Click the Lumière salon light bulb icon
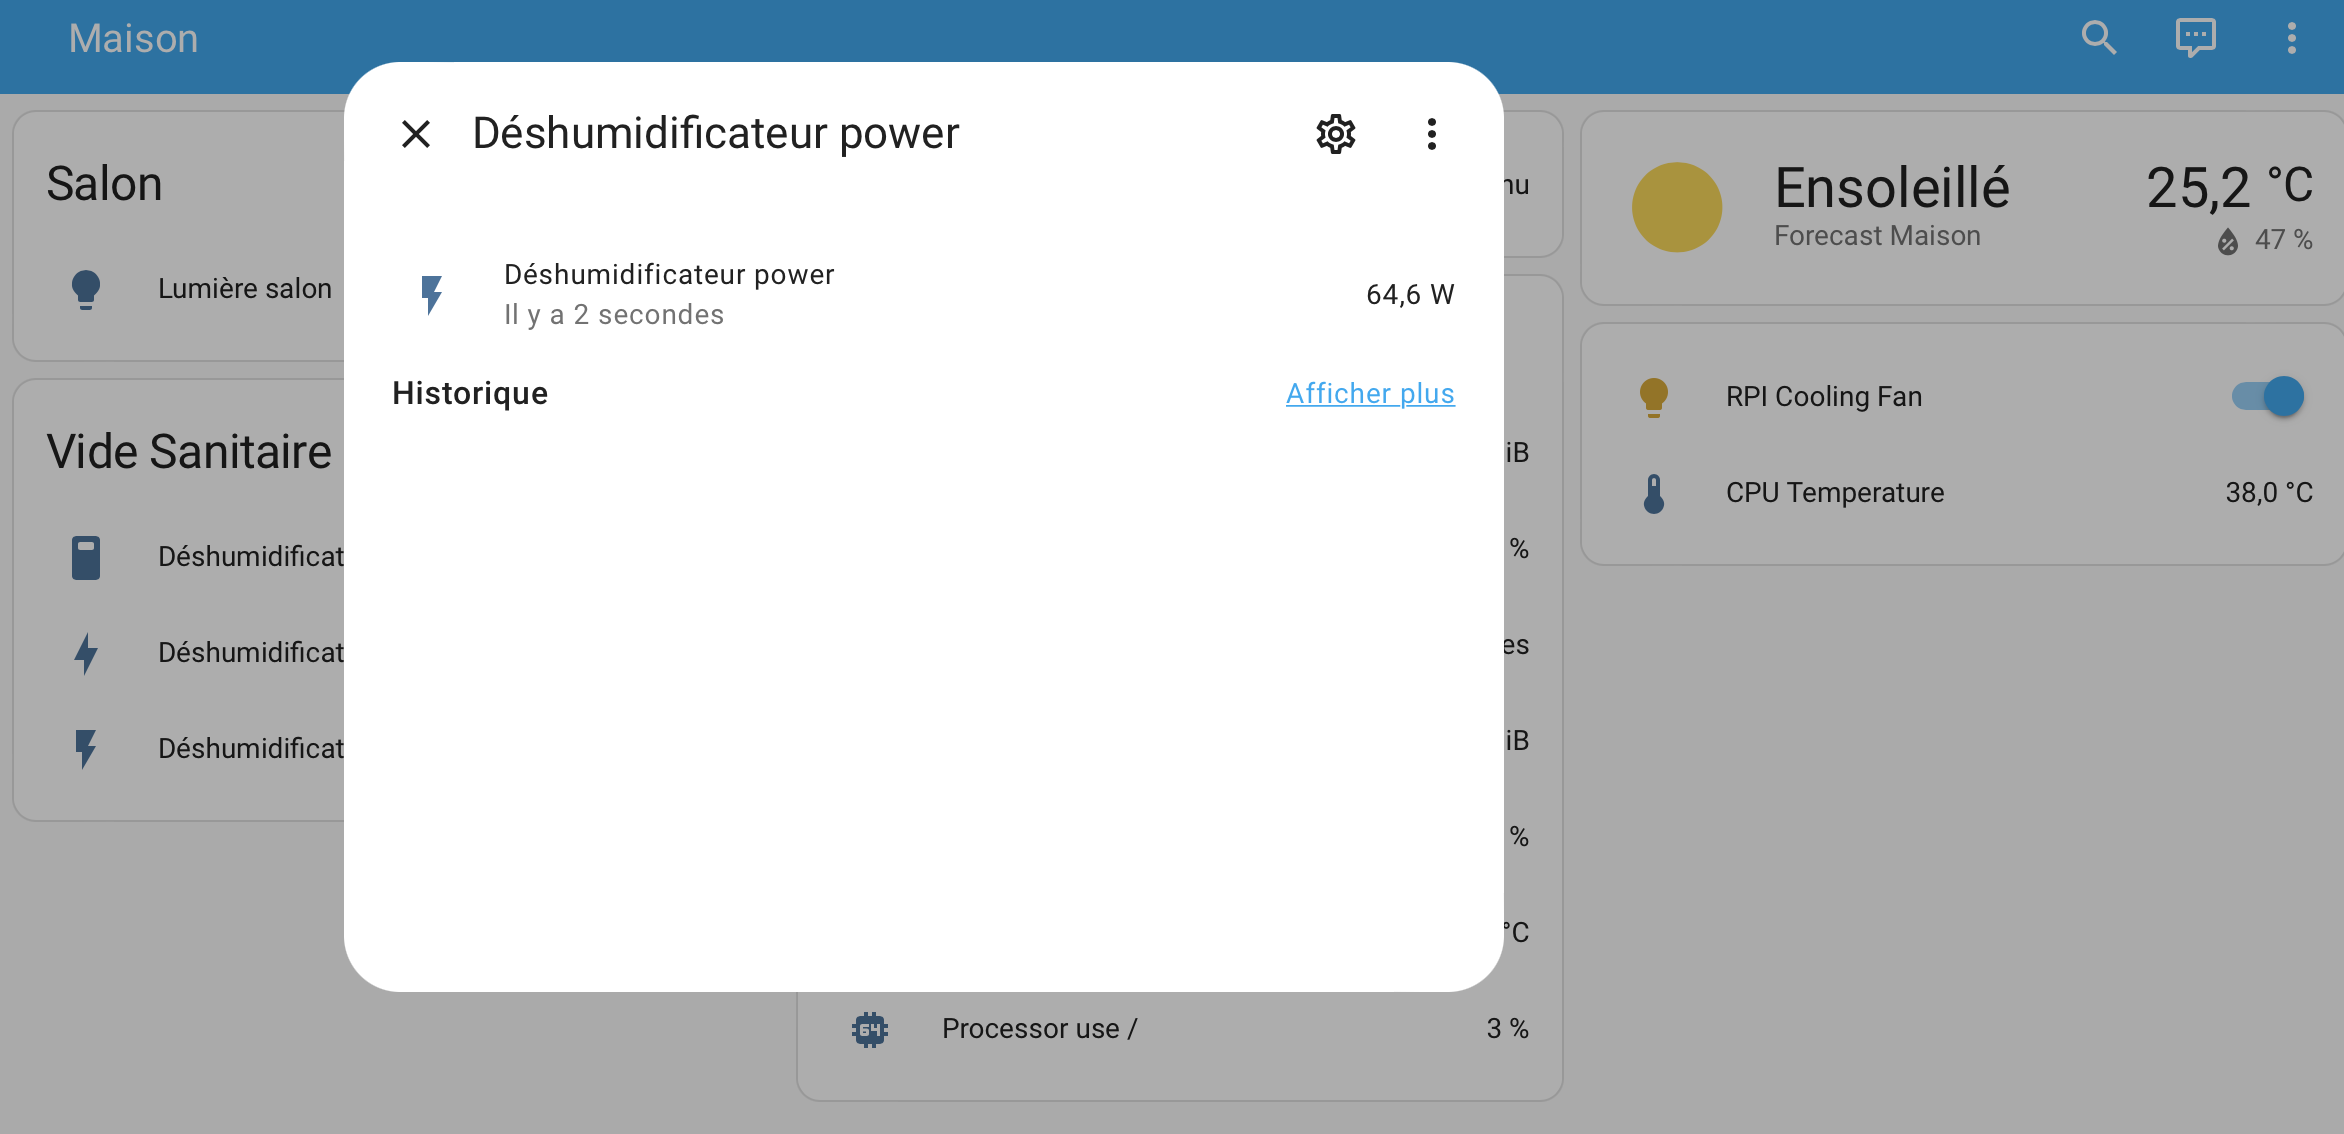 click(86, 289)
